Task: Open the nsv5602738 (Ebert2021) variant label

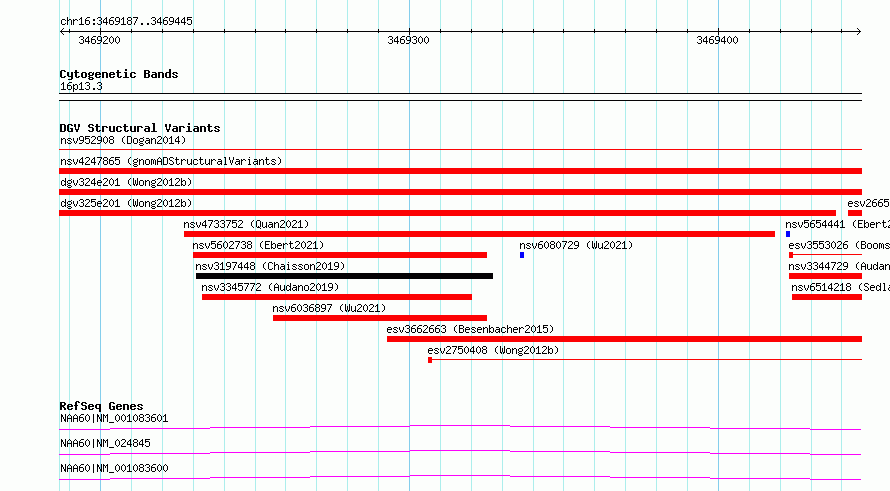Action: (258, 245)
